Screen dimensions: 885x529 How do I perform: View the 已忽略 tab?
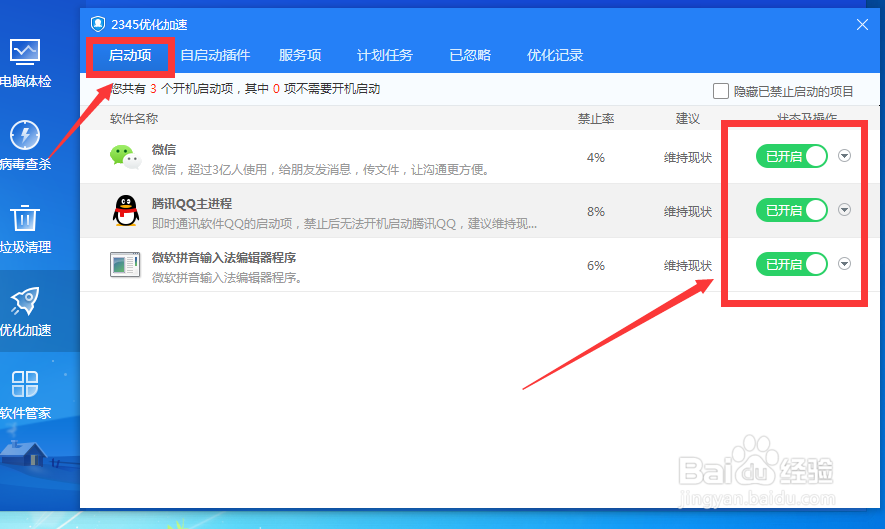[470, 55]
